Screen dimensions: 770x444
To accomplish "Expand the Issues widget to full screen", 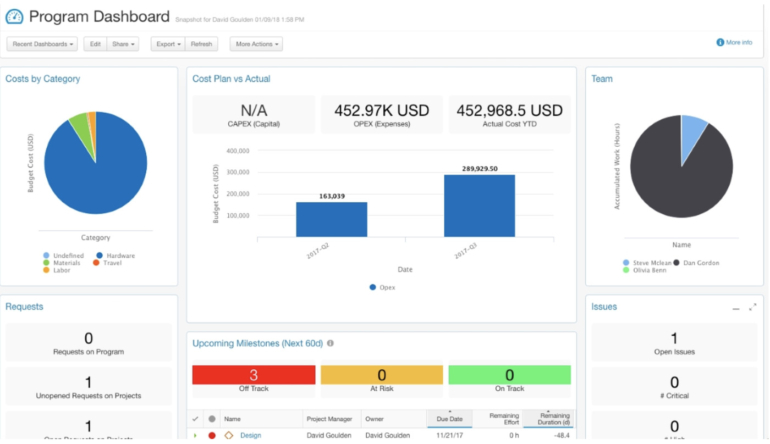I will pyautogui.click(x=752, y=308).
